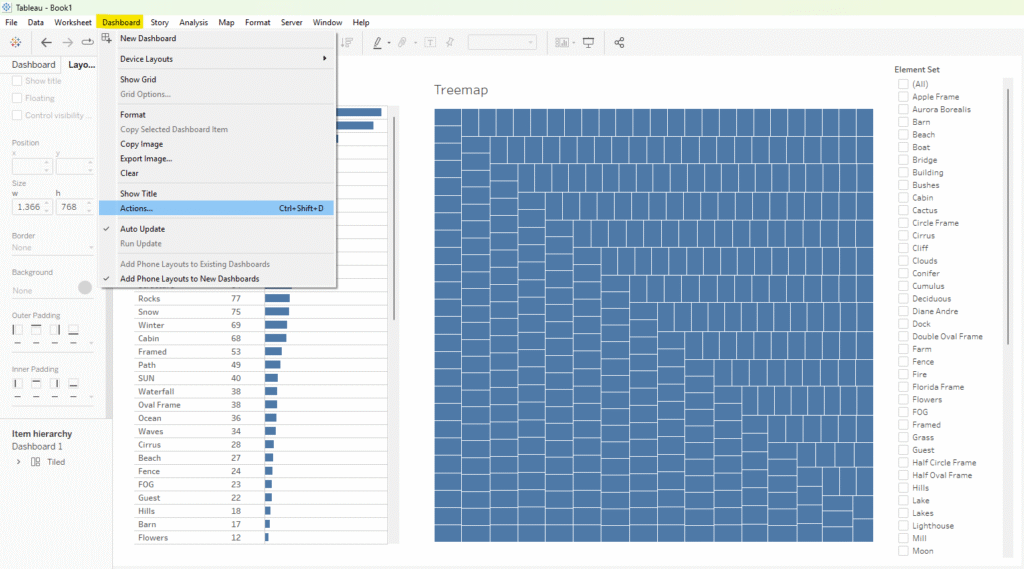The width and height of the screenshot is (1024, 569).
Task: Click the width size input field
Action: [x=31, y=207]
